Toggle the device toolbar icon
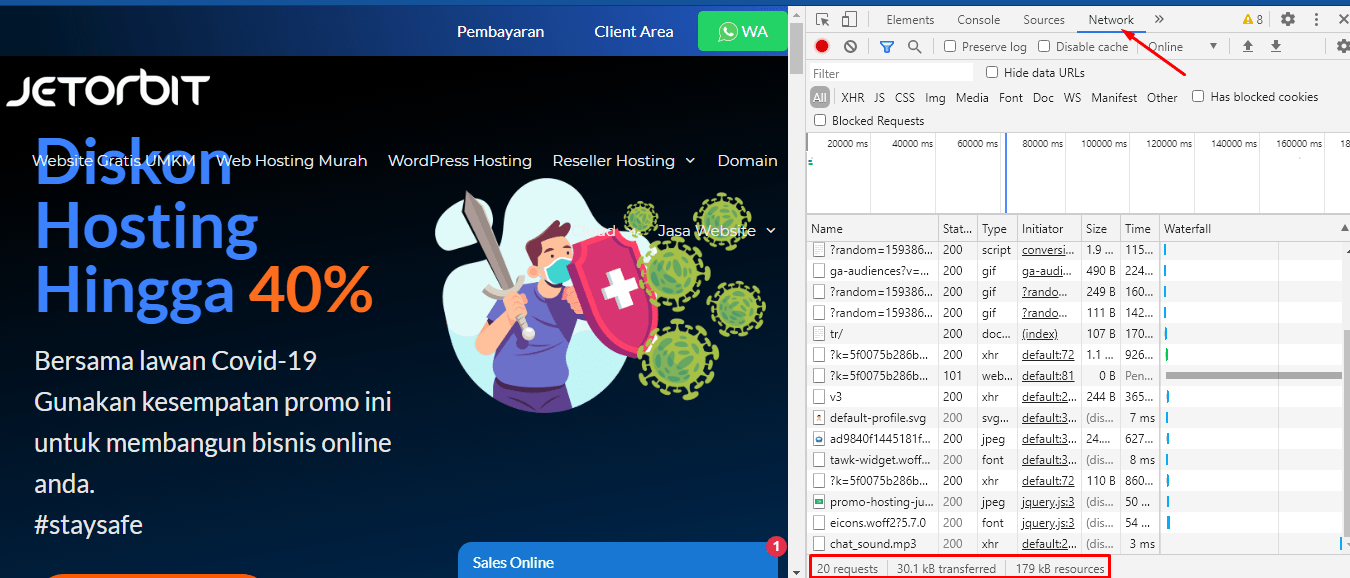 coord(849,19)
